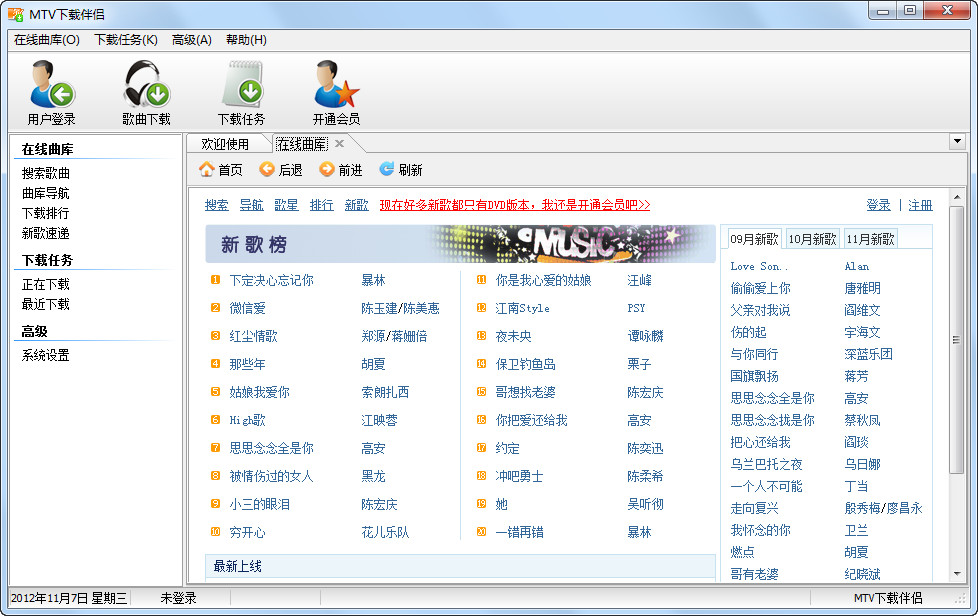
Task: Click the 注册 register link
Action: (x=920, y=204)
